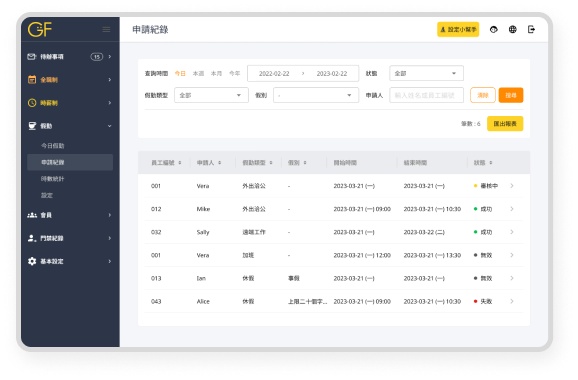
Task: Sort by the 狀態 column arrows
Action: (x=491, y=163)
